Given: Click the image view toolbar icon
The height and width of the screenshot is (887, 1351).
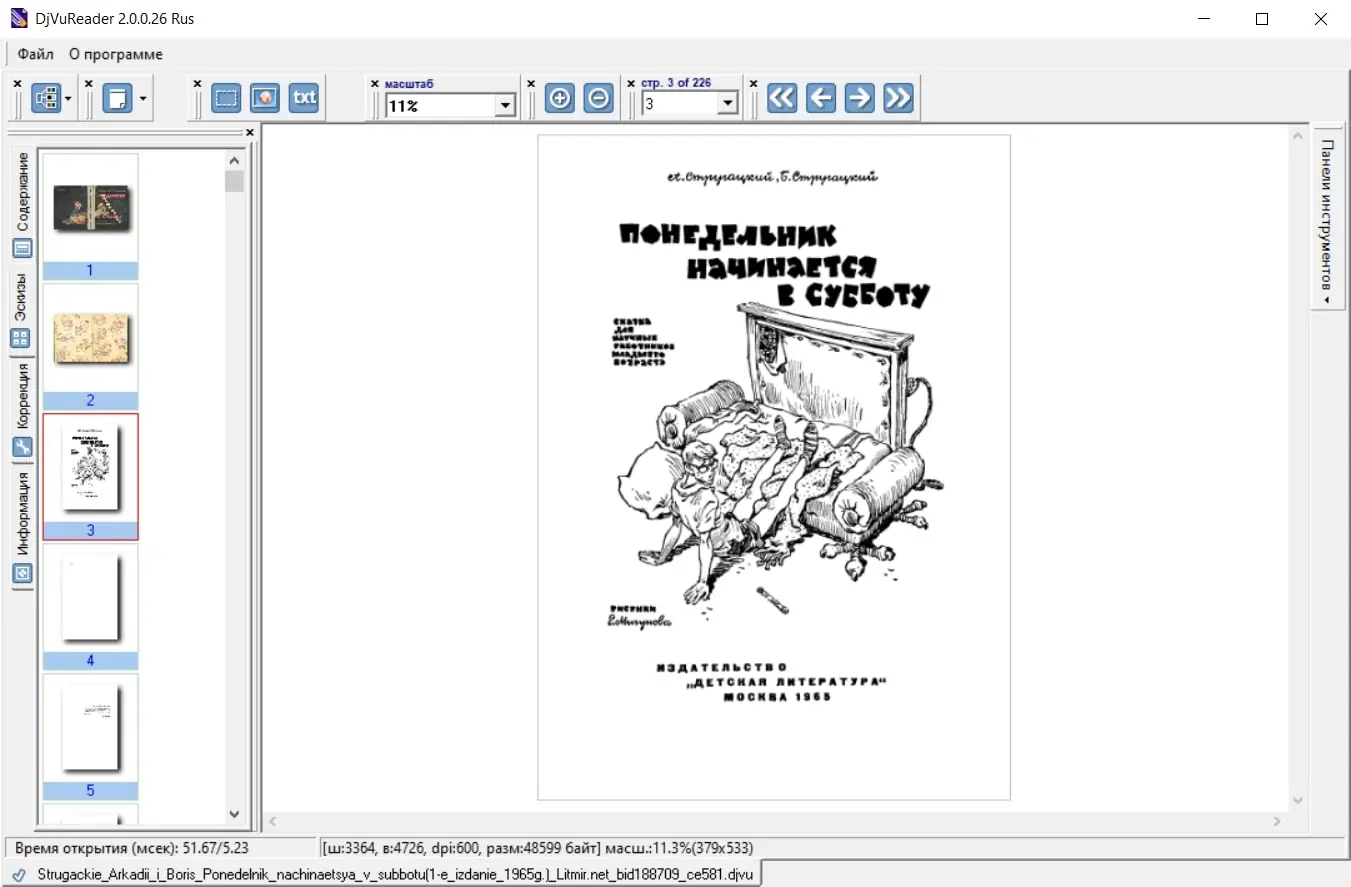Looking at the screenshot, I should click(265, 98).
